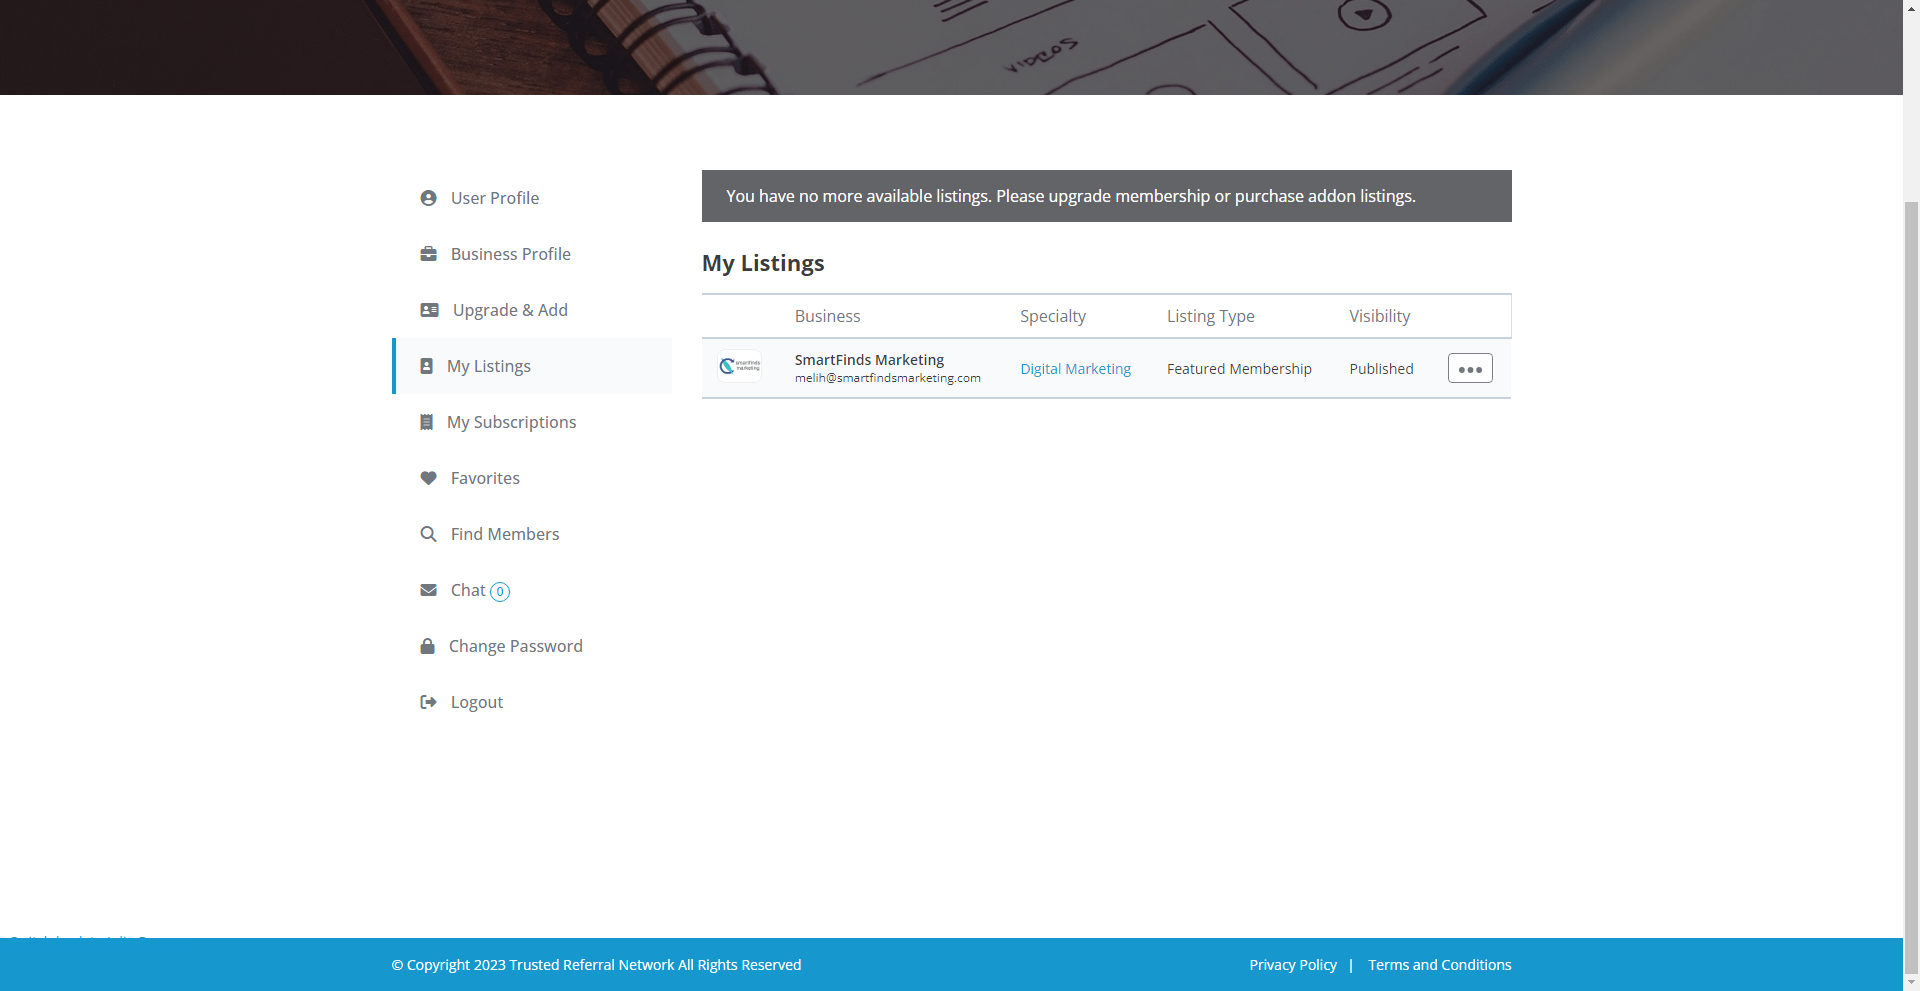Screen dimensions: 1920x991
Task: Click the Favorites heart icon
Action: coord(428,478)
